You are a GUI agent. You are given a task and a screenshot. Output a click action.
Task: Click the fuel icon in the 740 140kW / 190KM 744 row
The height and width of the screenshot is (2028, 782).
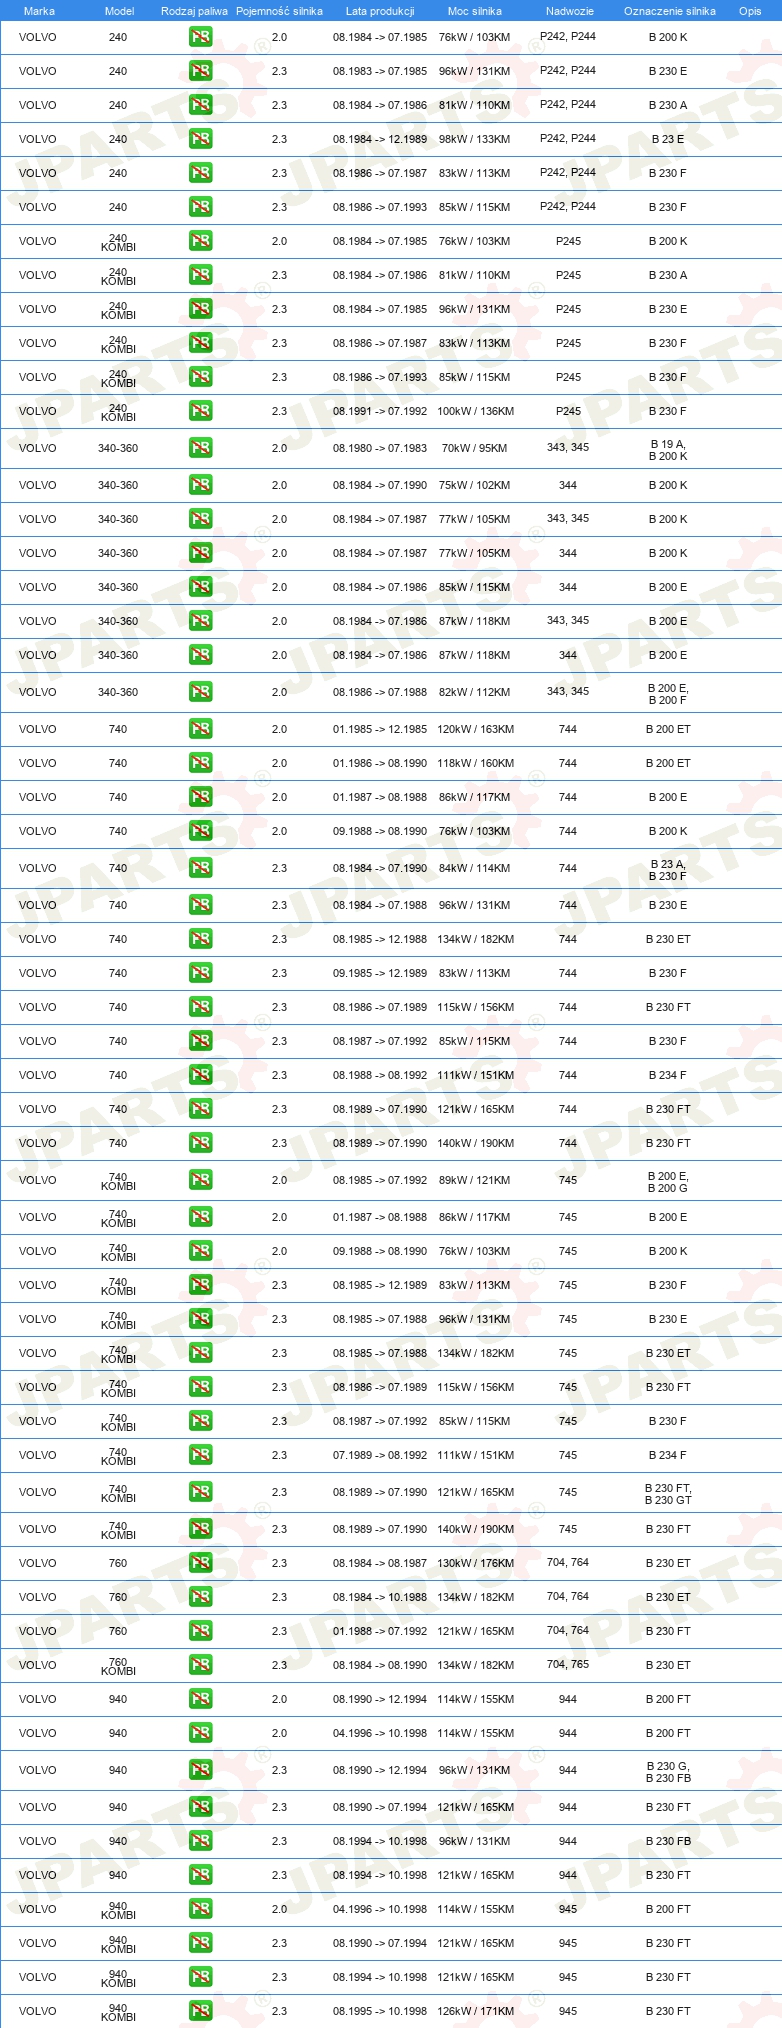200,1143
